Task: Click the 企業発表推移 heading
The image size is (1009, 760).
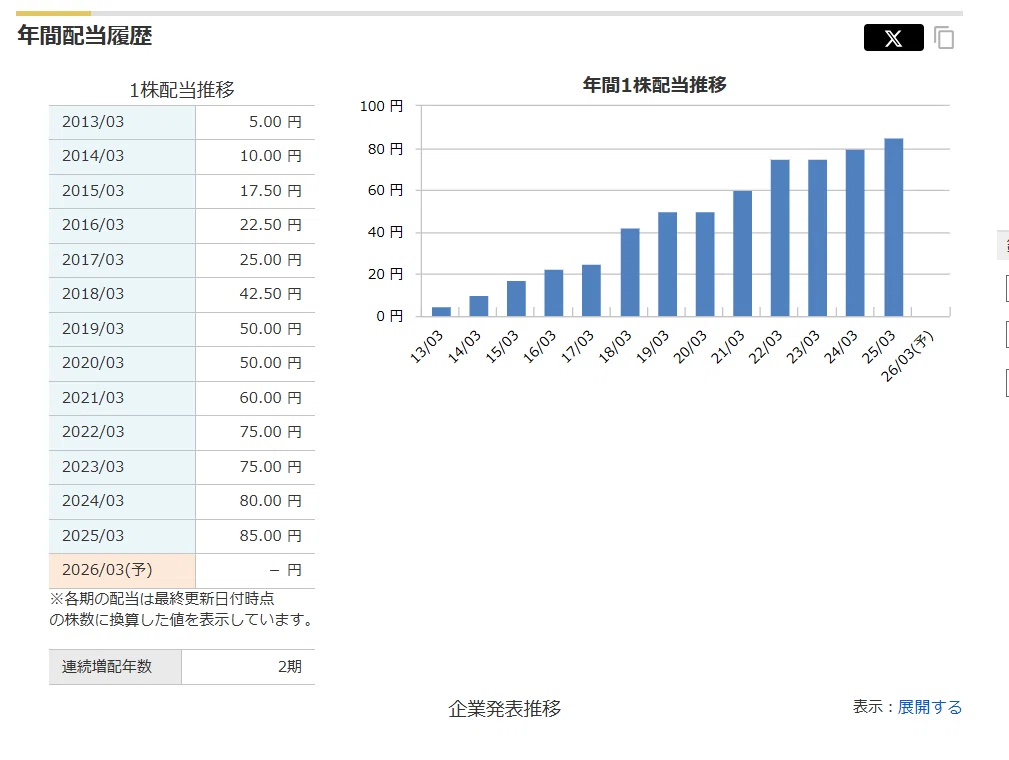Action: pos(504,709)
